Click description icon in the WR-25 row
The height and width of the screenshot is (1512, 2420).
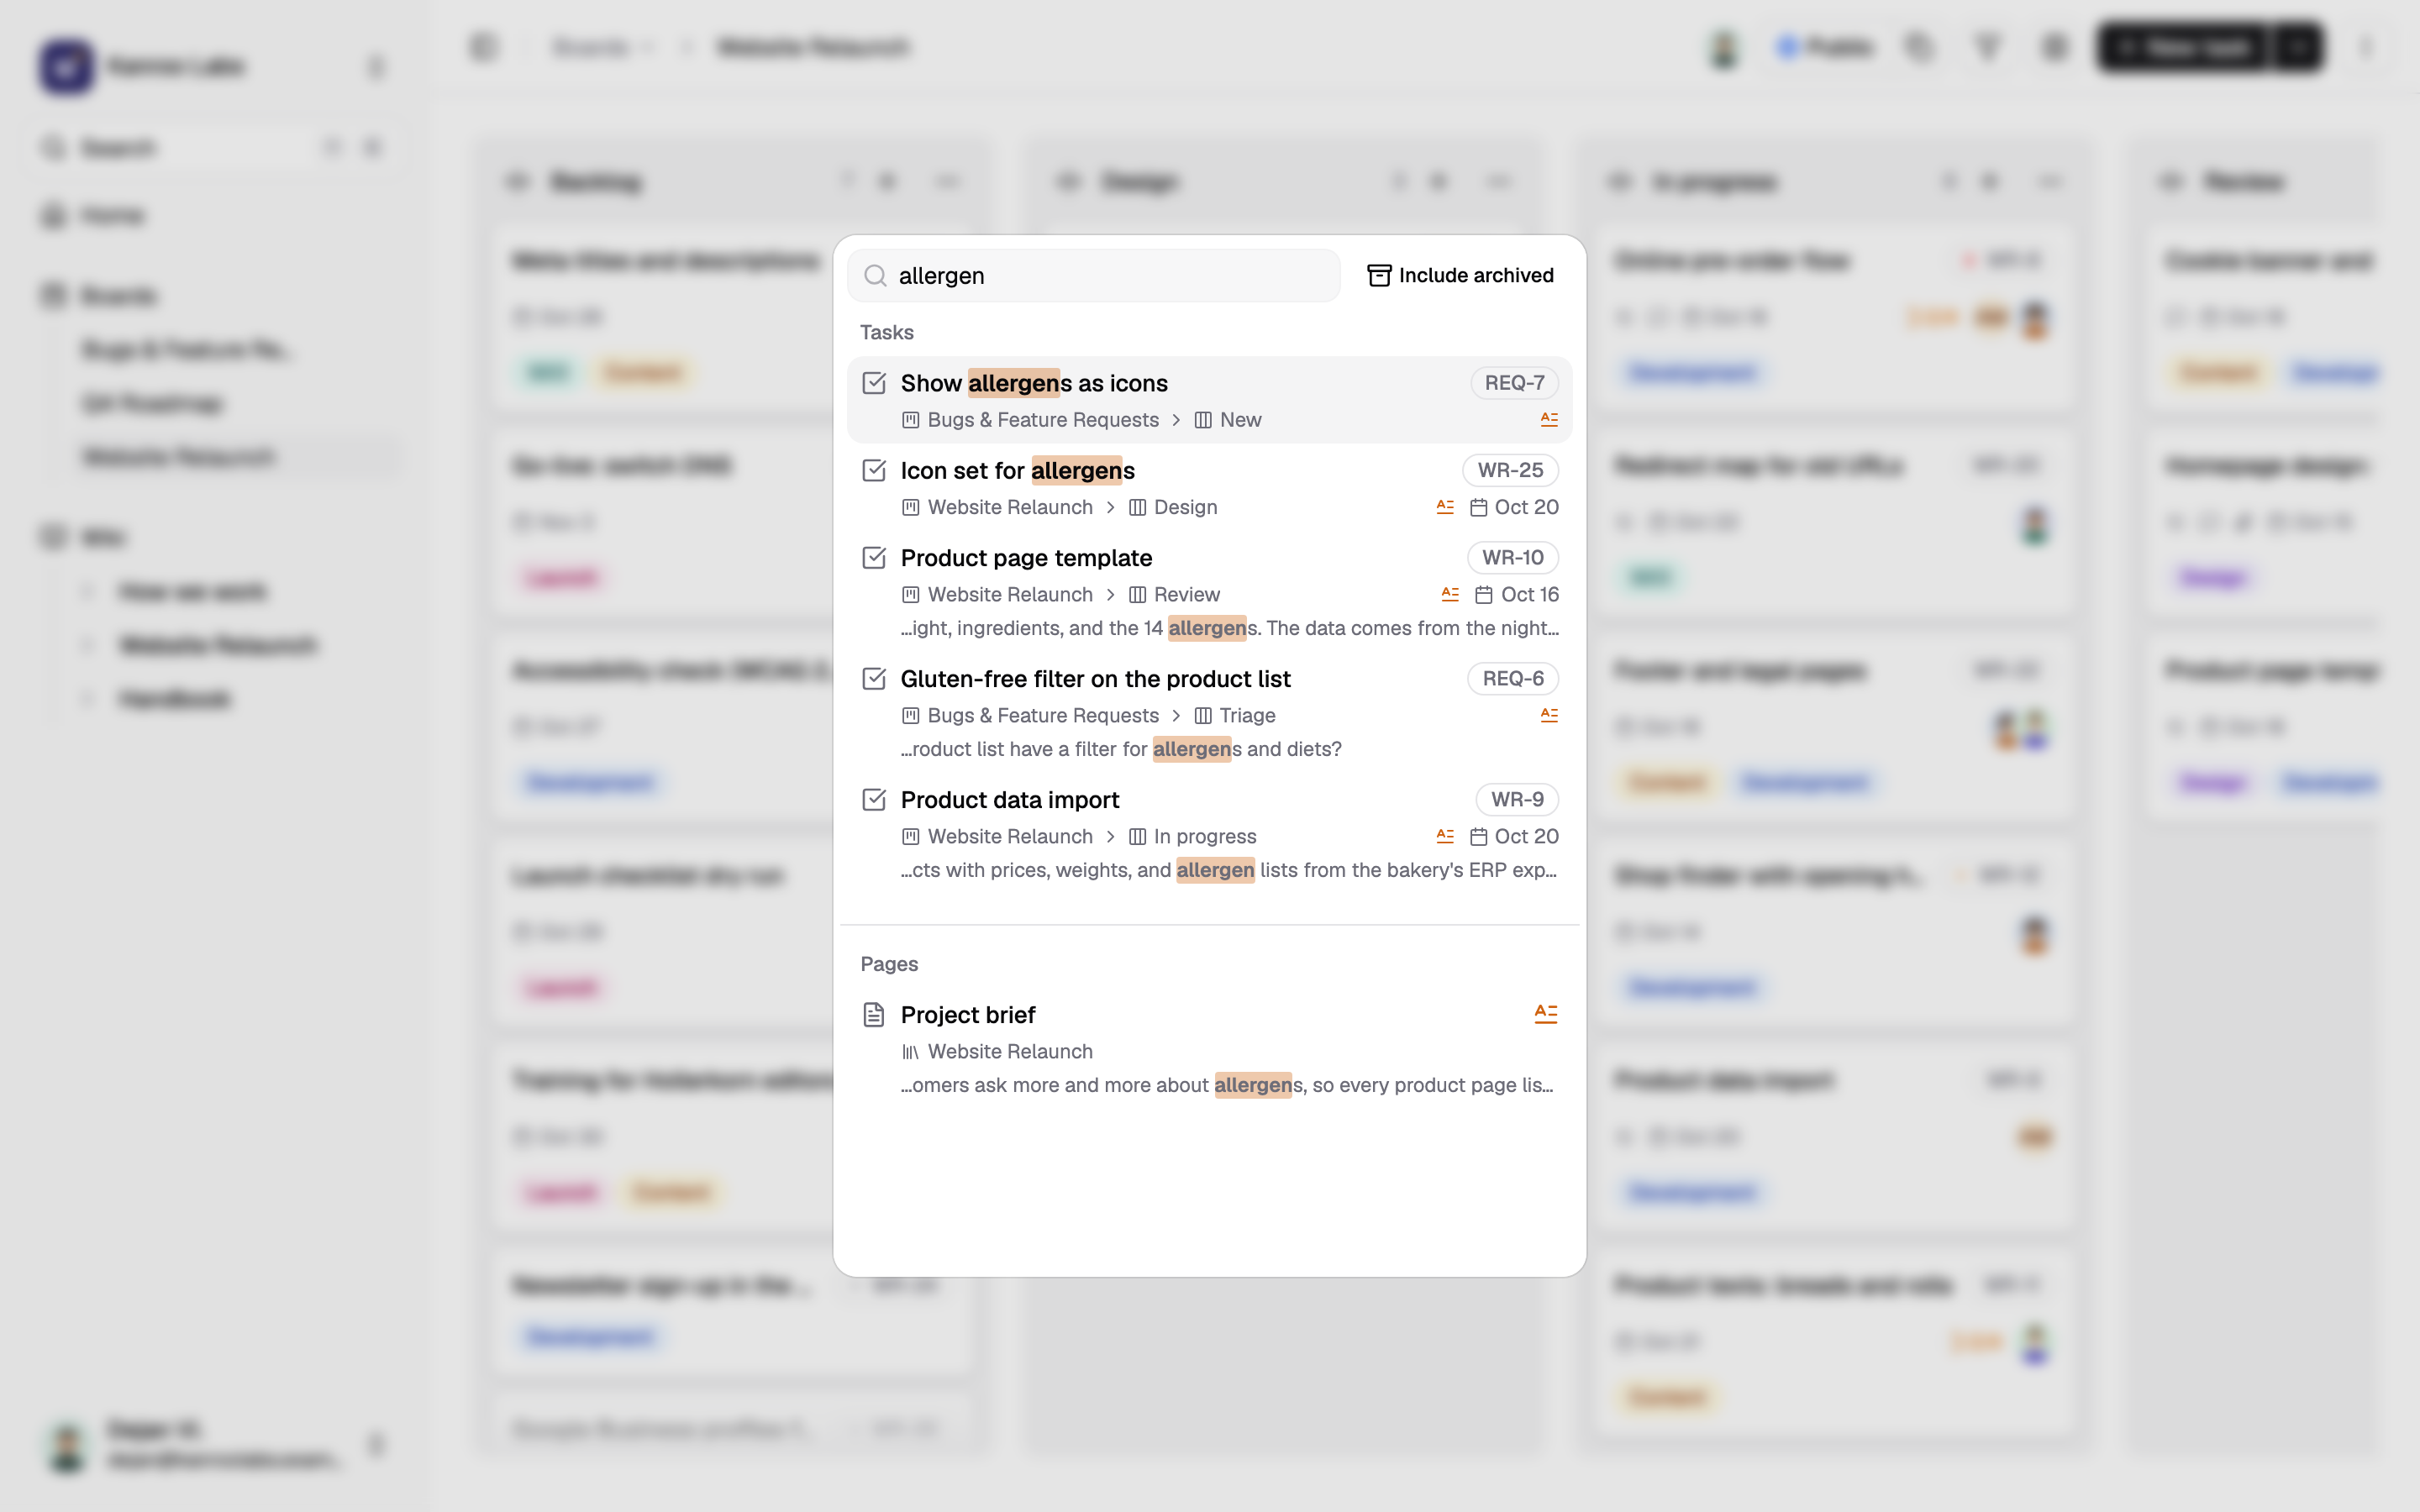pyautogui.click(x=1445, y=507)
